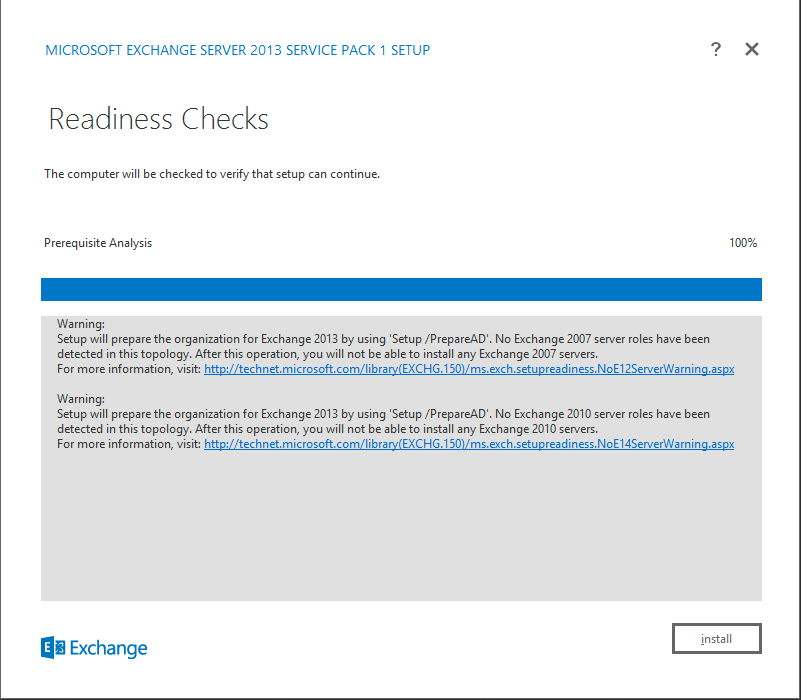Viewport: 801px width, 700px height.
Task: Click the Exchange logo icon
Action: tap(53, 647)
